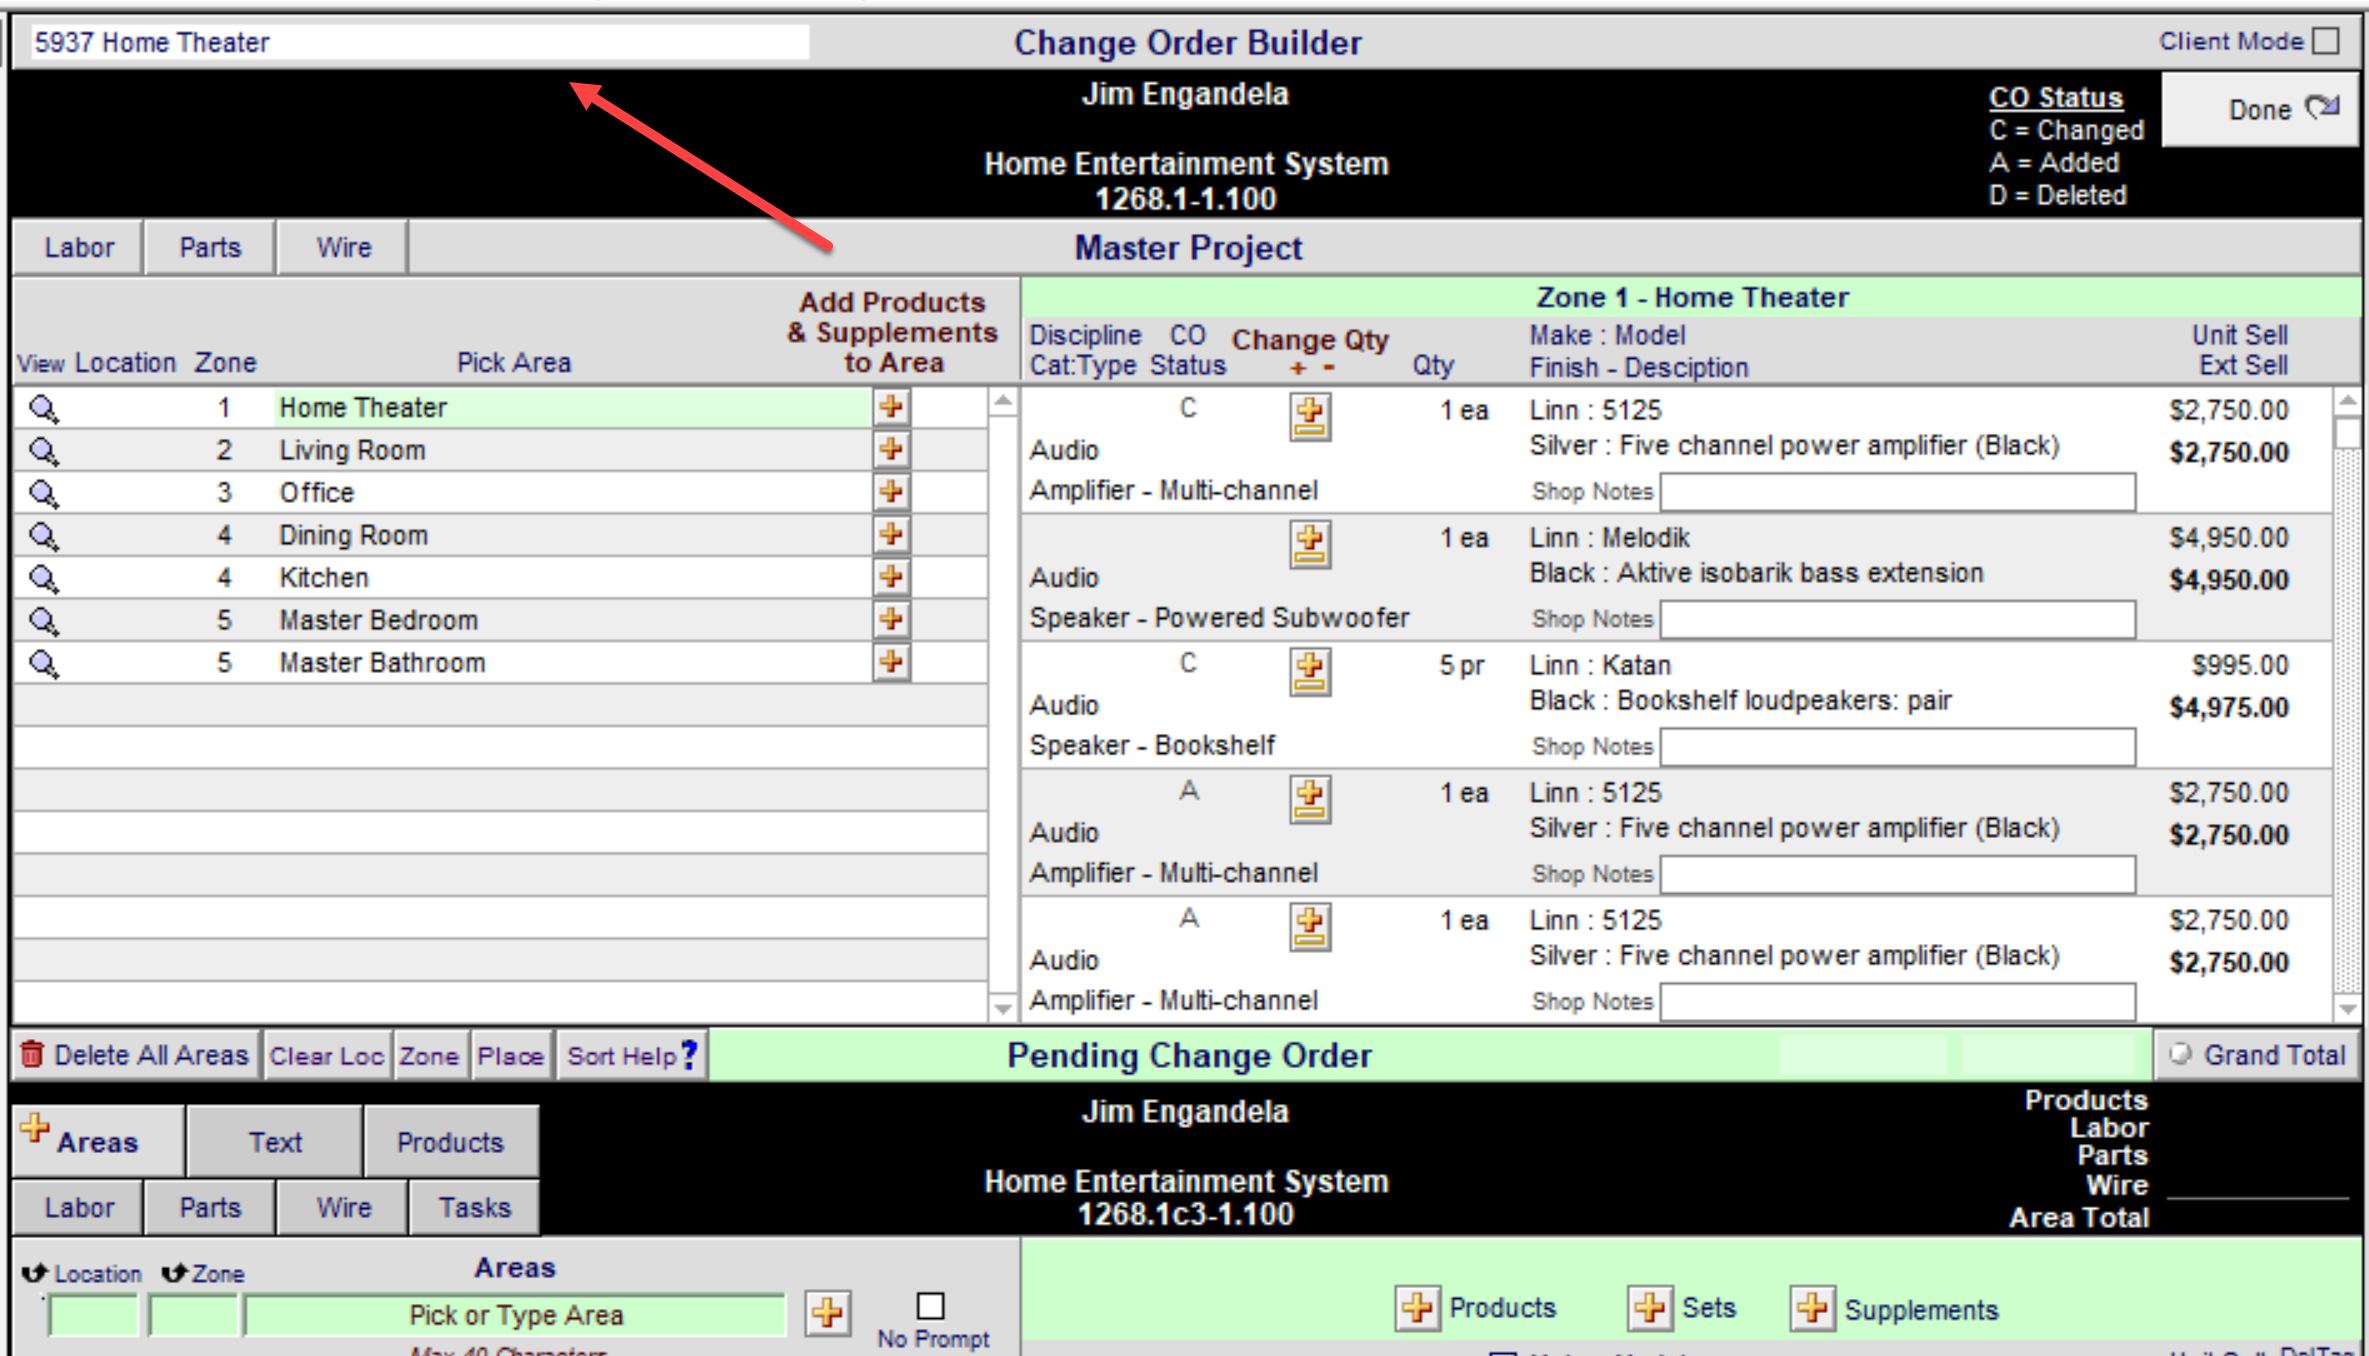Screen dimensions: 2369x1356
Task: Click magnifier icon for Kitchen row
Action: [44, 579]
